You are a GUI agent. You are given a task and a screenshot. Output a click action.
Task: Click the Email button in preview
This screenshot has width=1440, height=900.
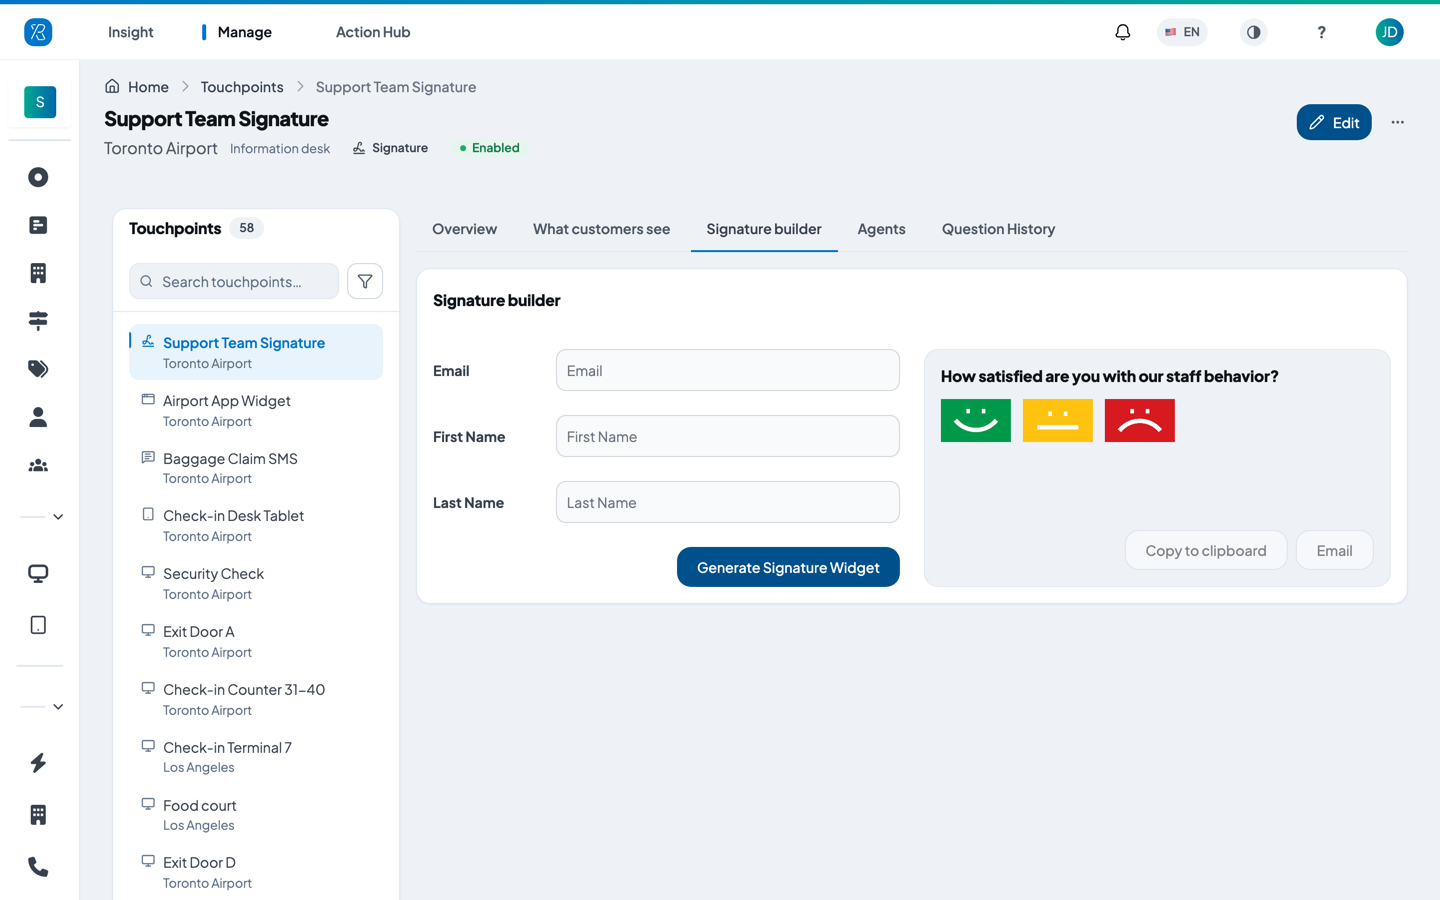pos(1334,550)
